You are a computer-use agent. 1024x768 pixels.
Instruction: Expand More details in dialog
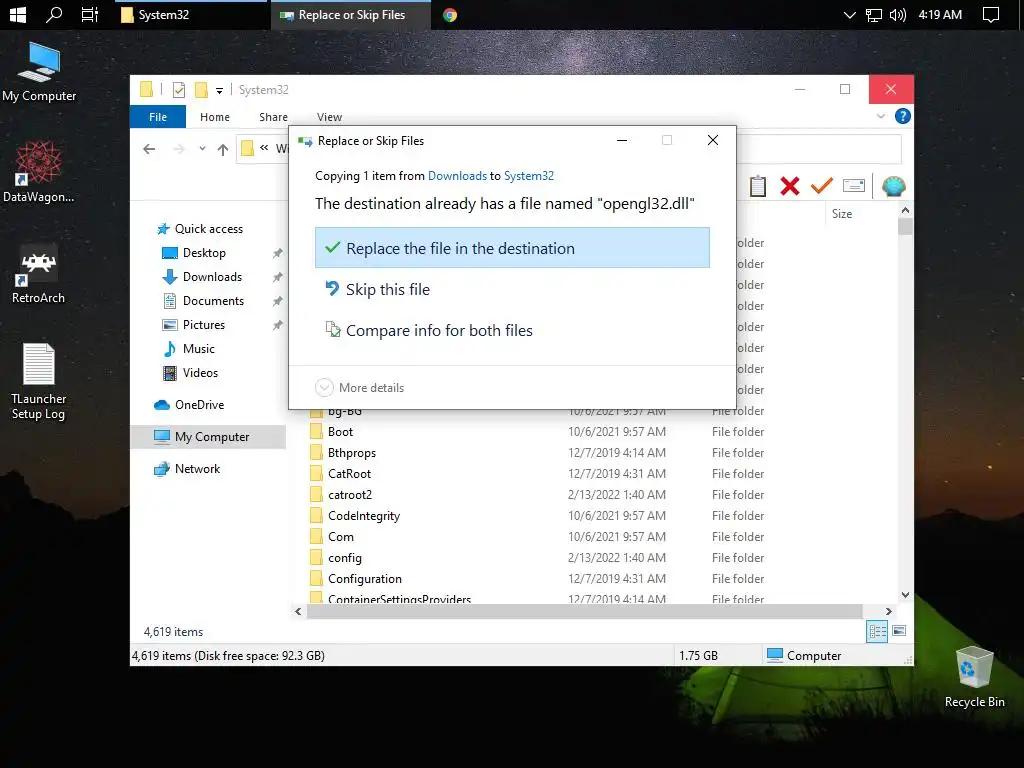coord(360,387)
